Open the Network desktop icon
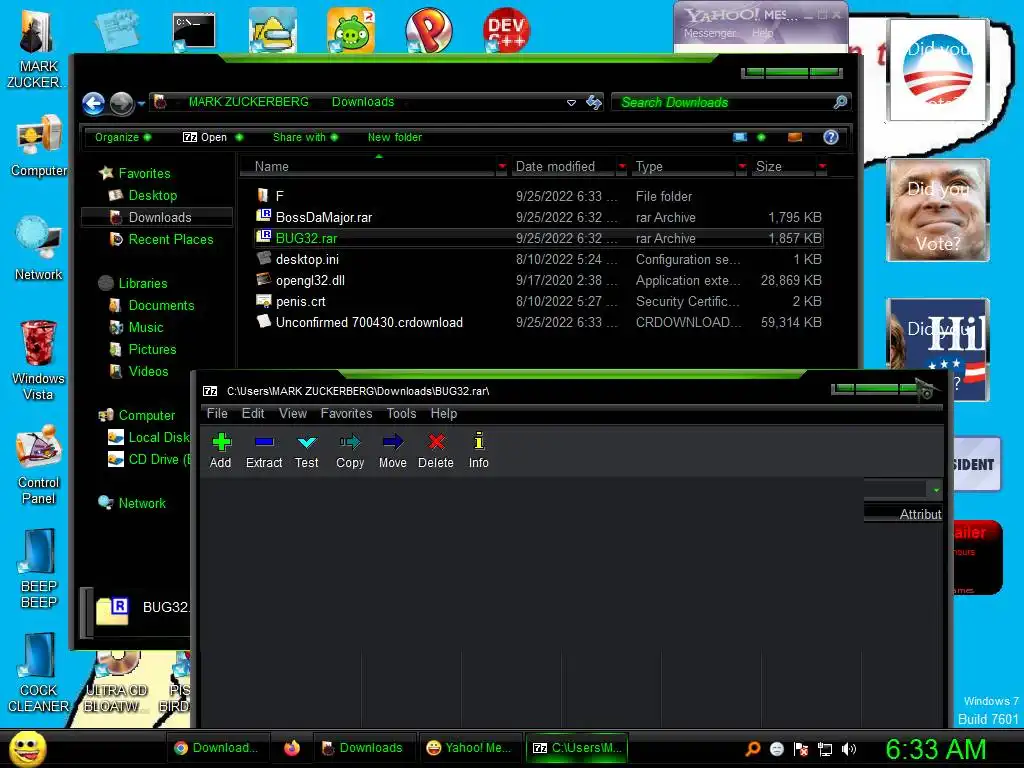Screen dimensions: 1024x768 point(39,249)
